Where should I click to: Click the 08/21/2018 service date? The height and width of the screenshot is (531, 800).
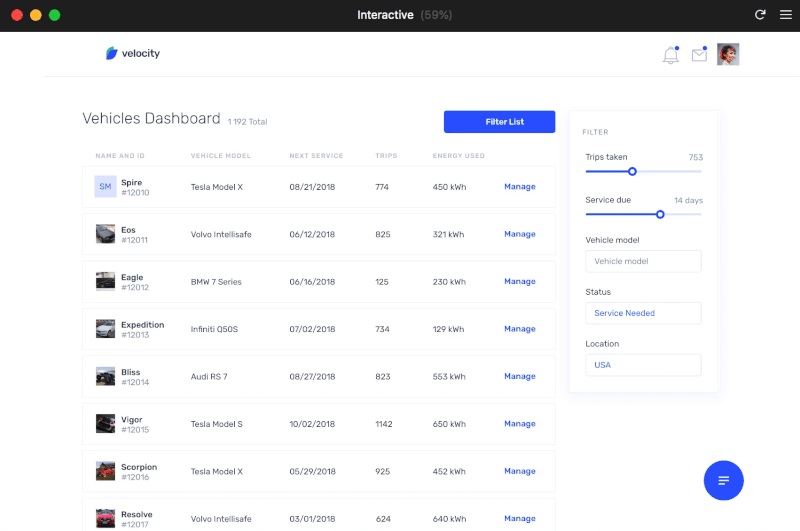pyautogui.click(x=312, y=187)
